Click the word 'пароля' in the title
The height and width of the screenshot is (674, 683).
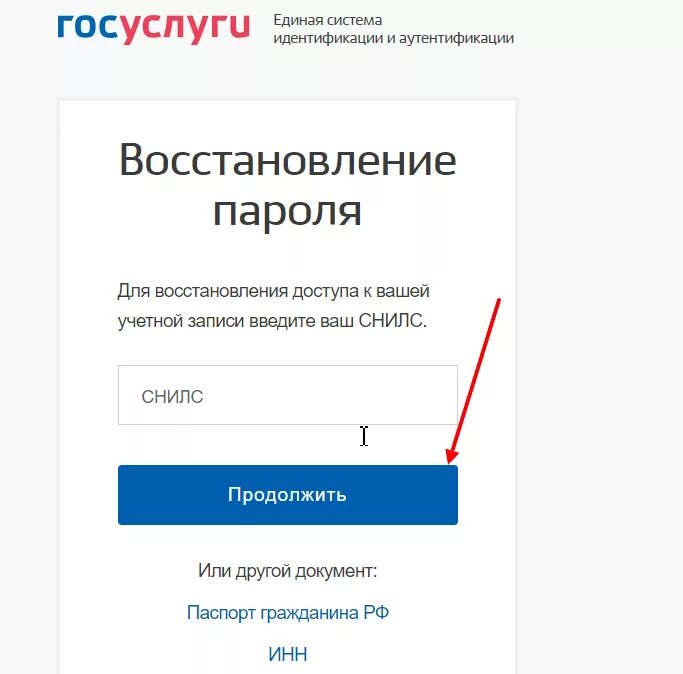[287, 212]
